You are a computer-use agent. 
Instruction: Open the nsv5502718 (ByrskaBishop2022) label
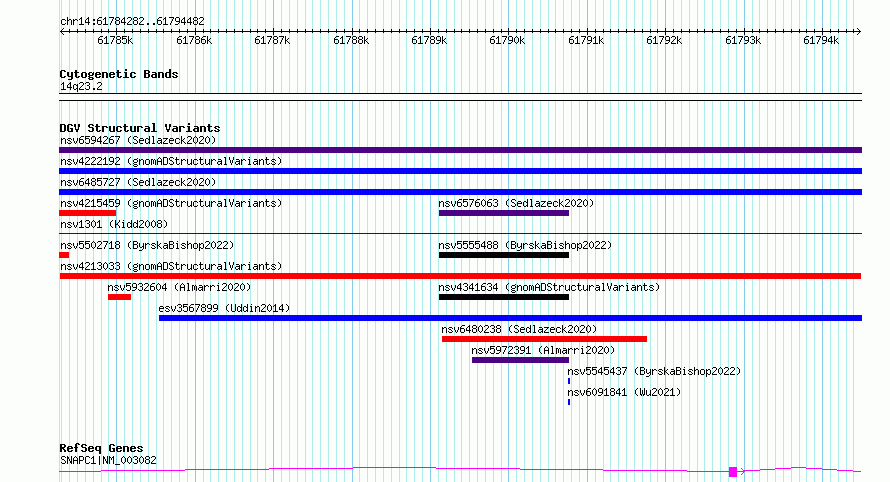click(147, 245)
